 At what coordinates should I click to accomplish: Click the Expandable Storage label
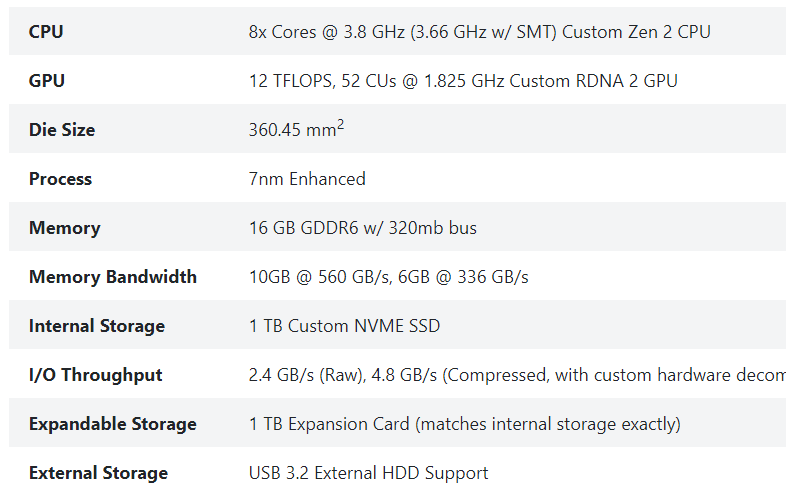point(113,424)
